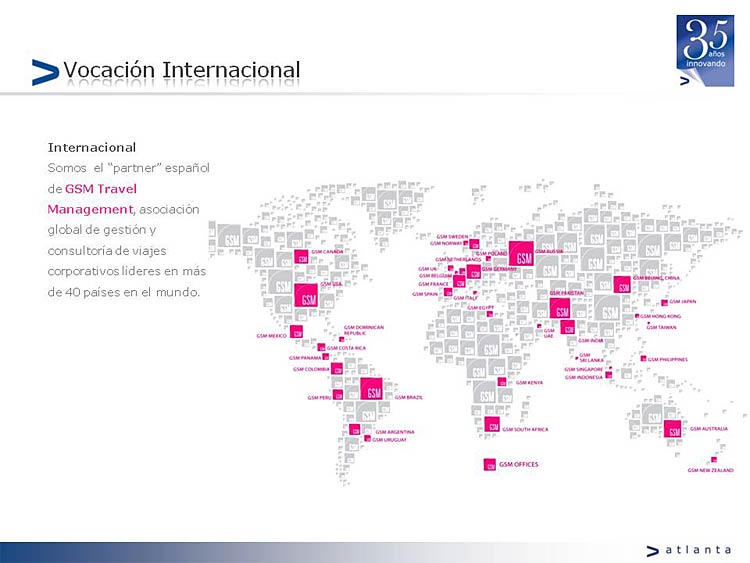Screen dimensions: 750x563
Task: Click the pink GSM Travel text
Action: (101, 189)
